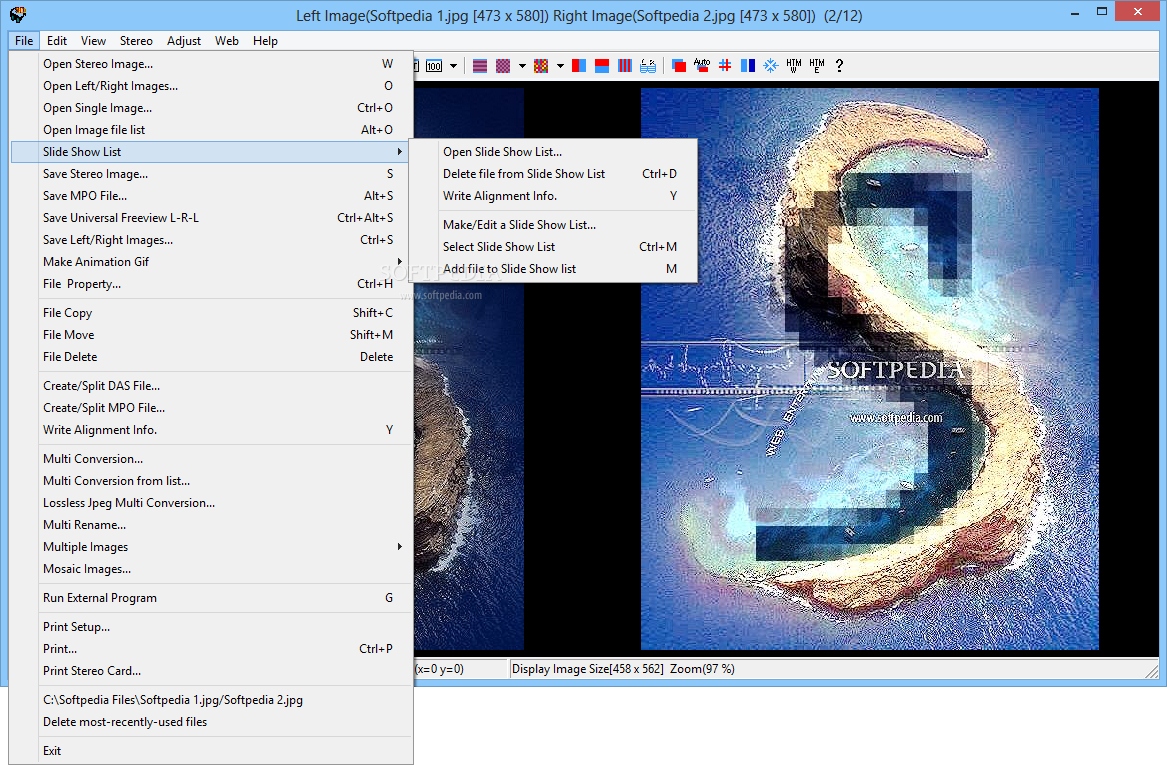Click the red-blue grid crosshair icon
The height and width of the screenshot is (765, 1167).
[x=725, y=65]
